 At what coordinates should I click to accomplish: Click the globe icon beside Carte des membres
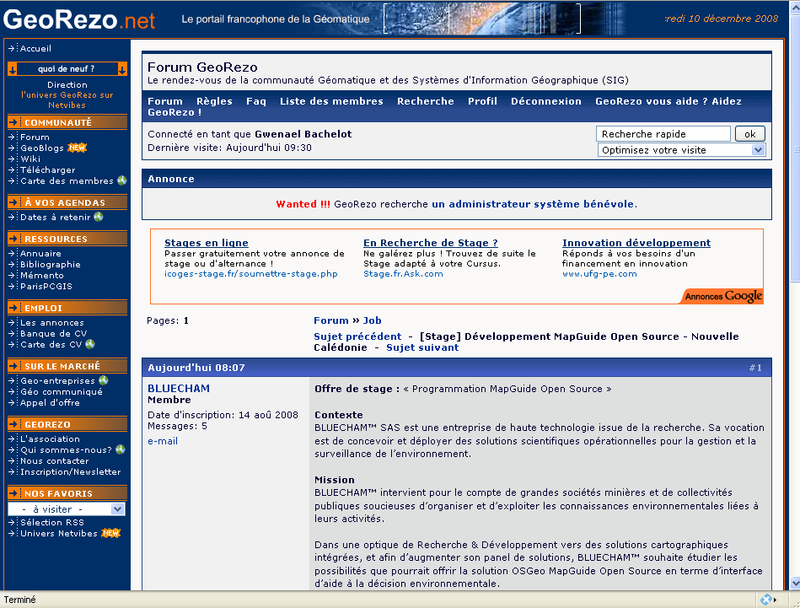[122, 181]
